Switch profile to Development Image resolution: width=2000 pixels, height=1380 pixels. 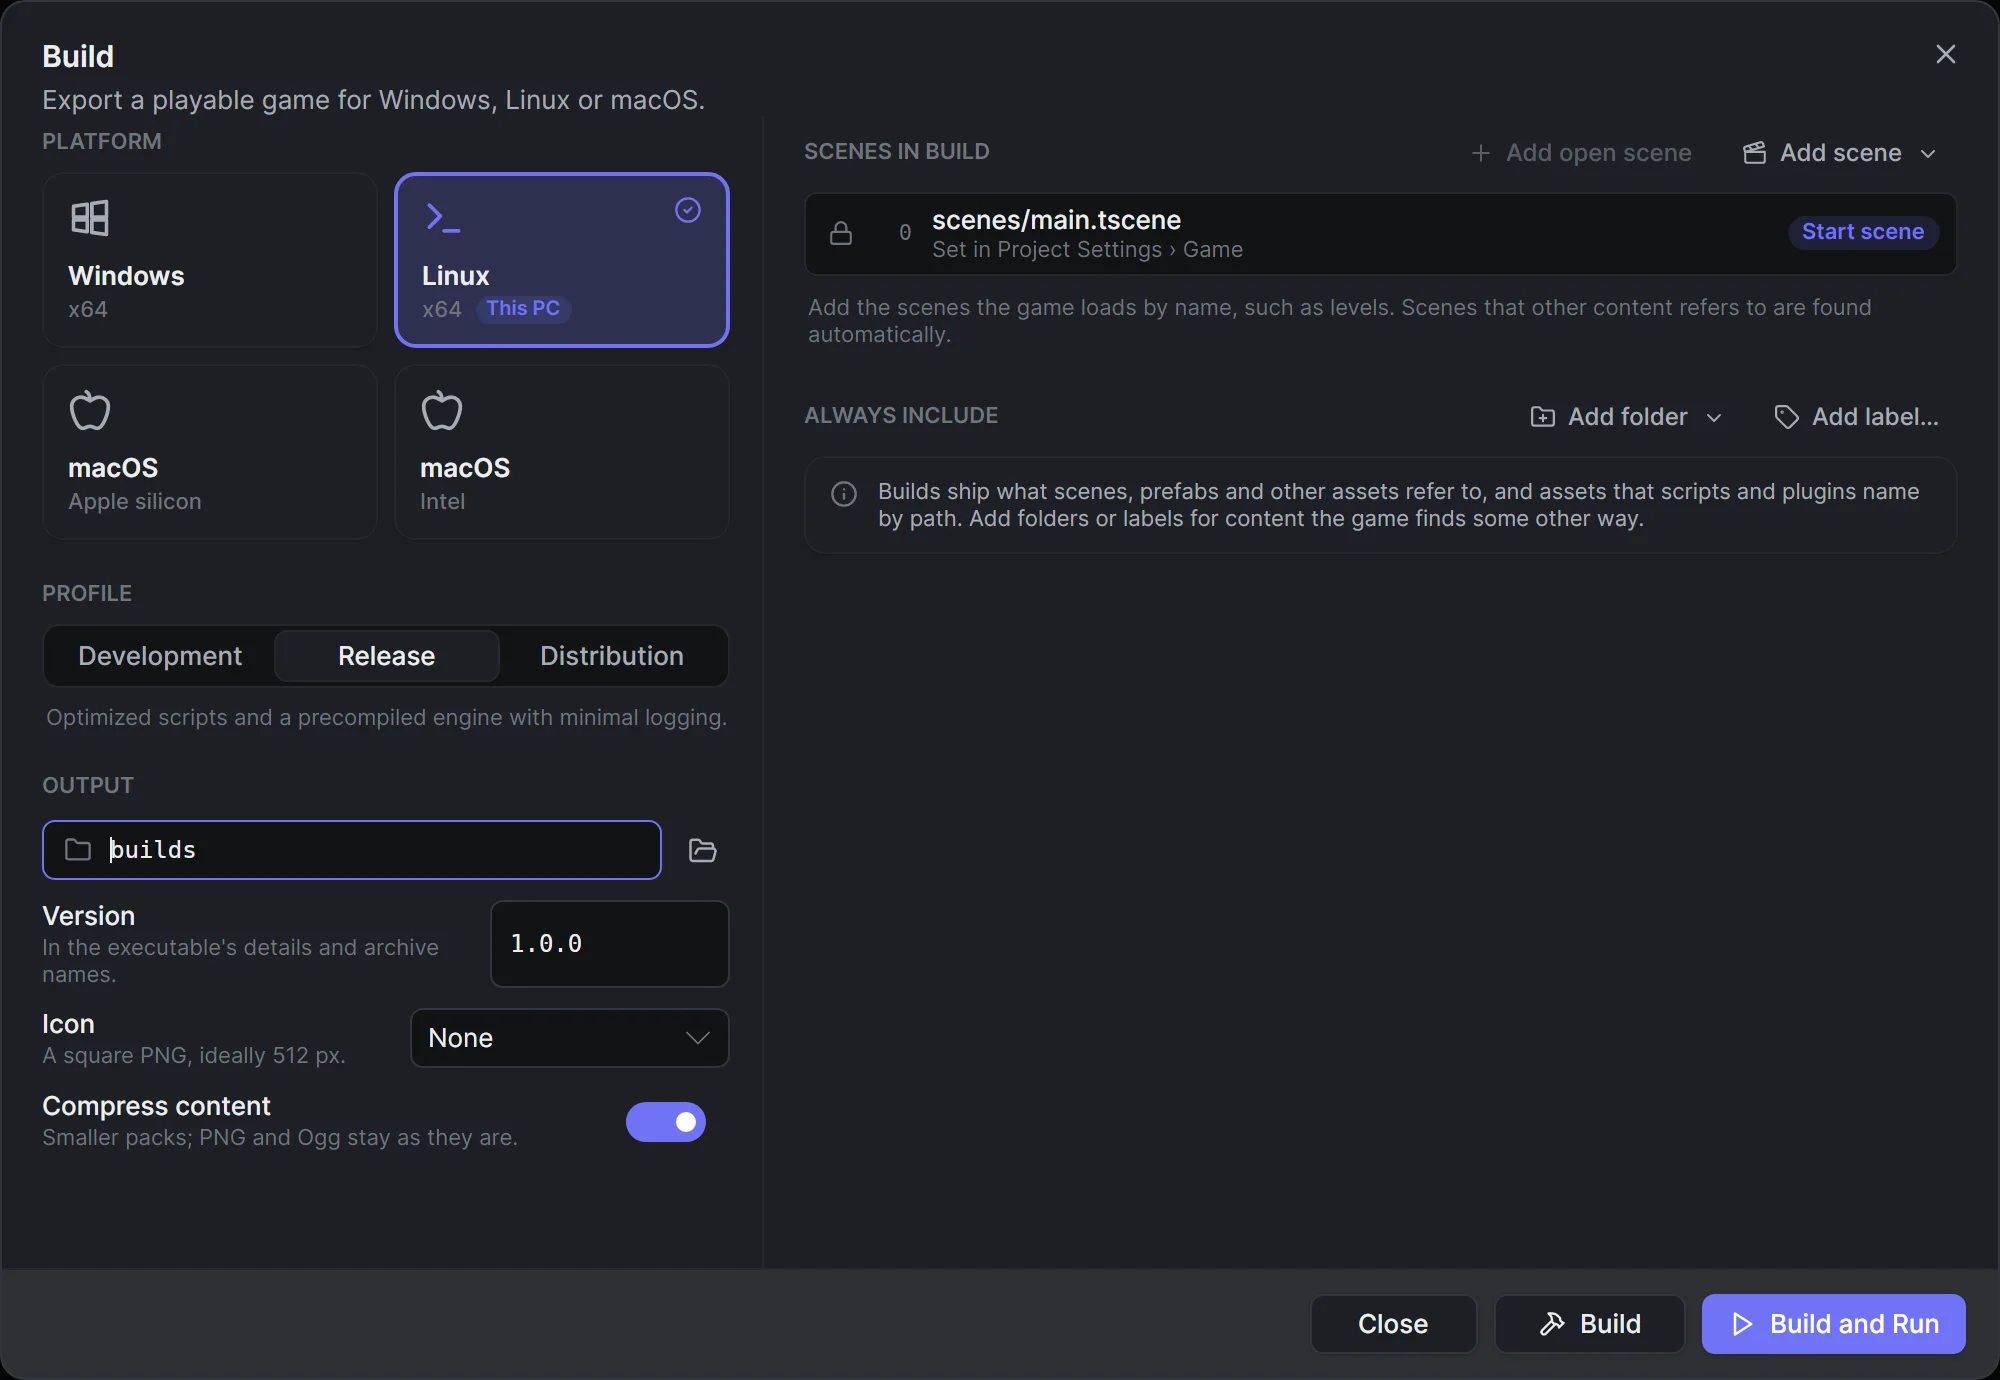pyautogui.click(x=160, y=656)
